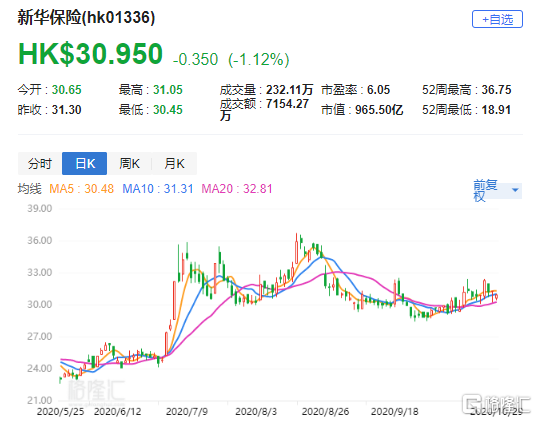The width and height of the screenshot is (537, 421).
Task: Click the 2020/8/26 date label
Action: [x=325, y=411]
